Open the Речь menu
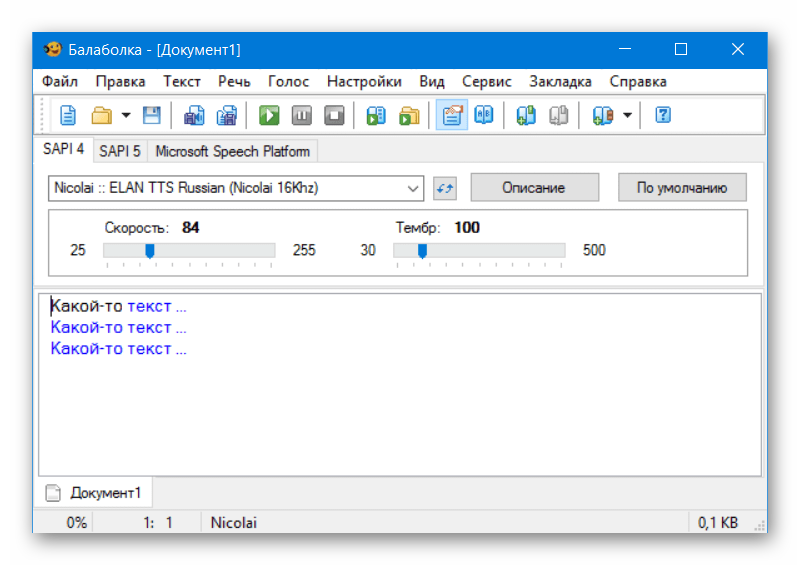Viewport: 800px width, 565px height. click(234, 82)
